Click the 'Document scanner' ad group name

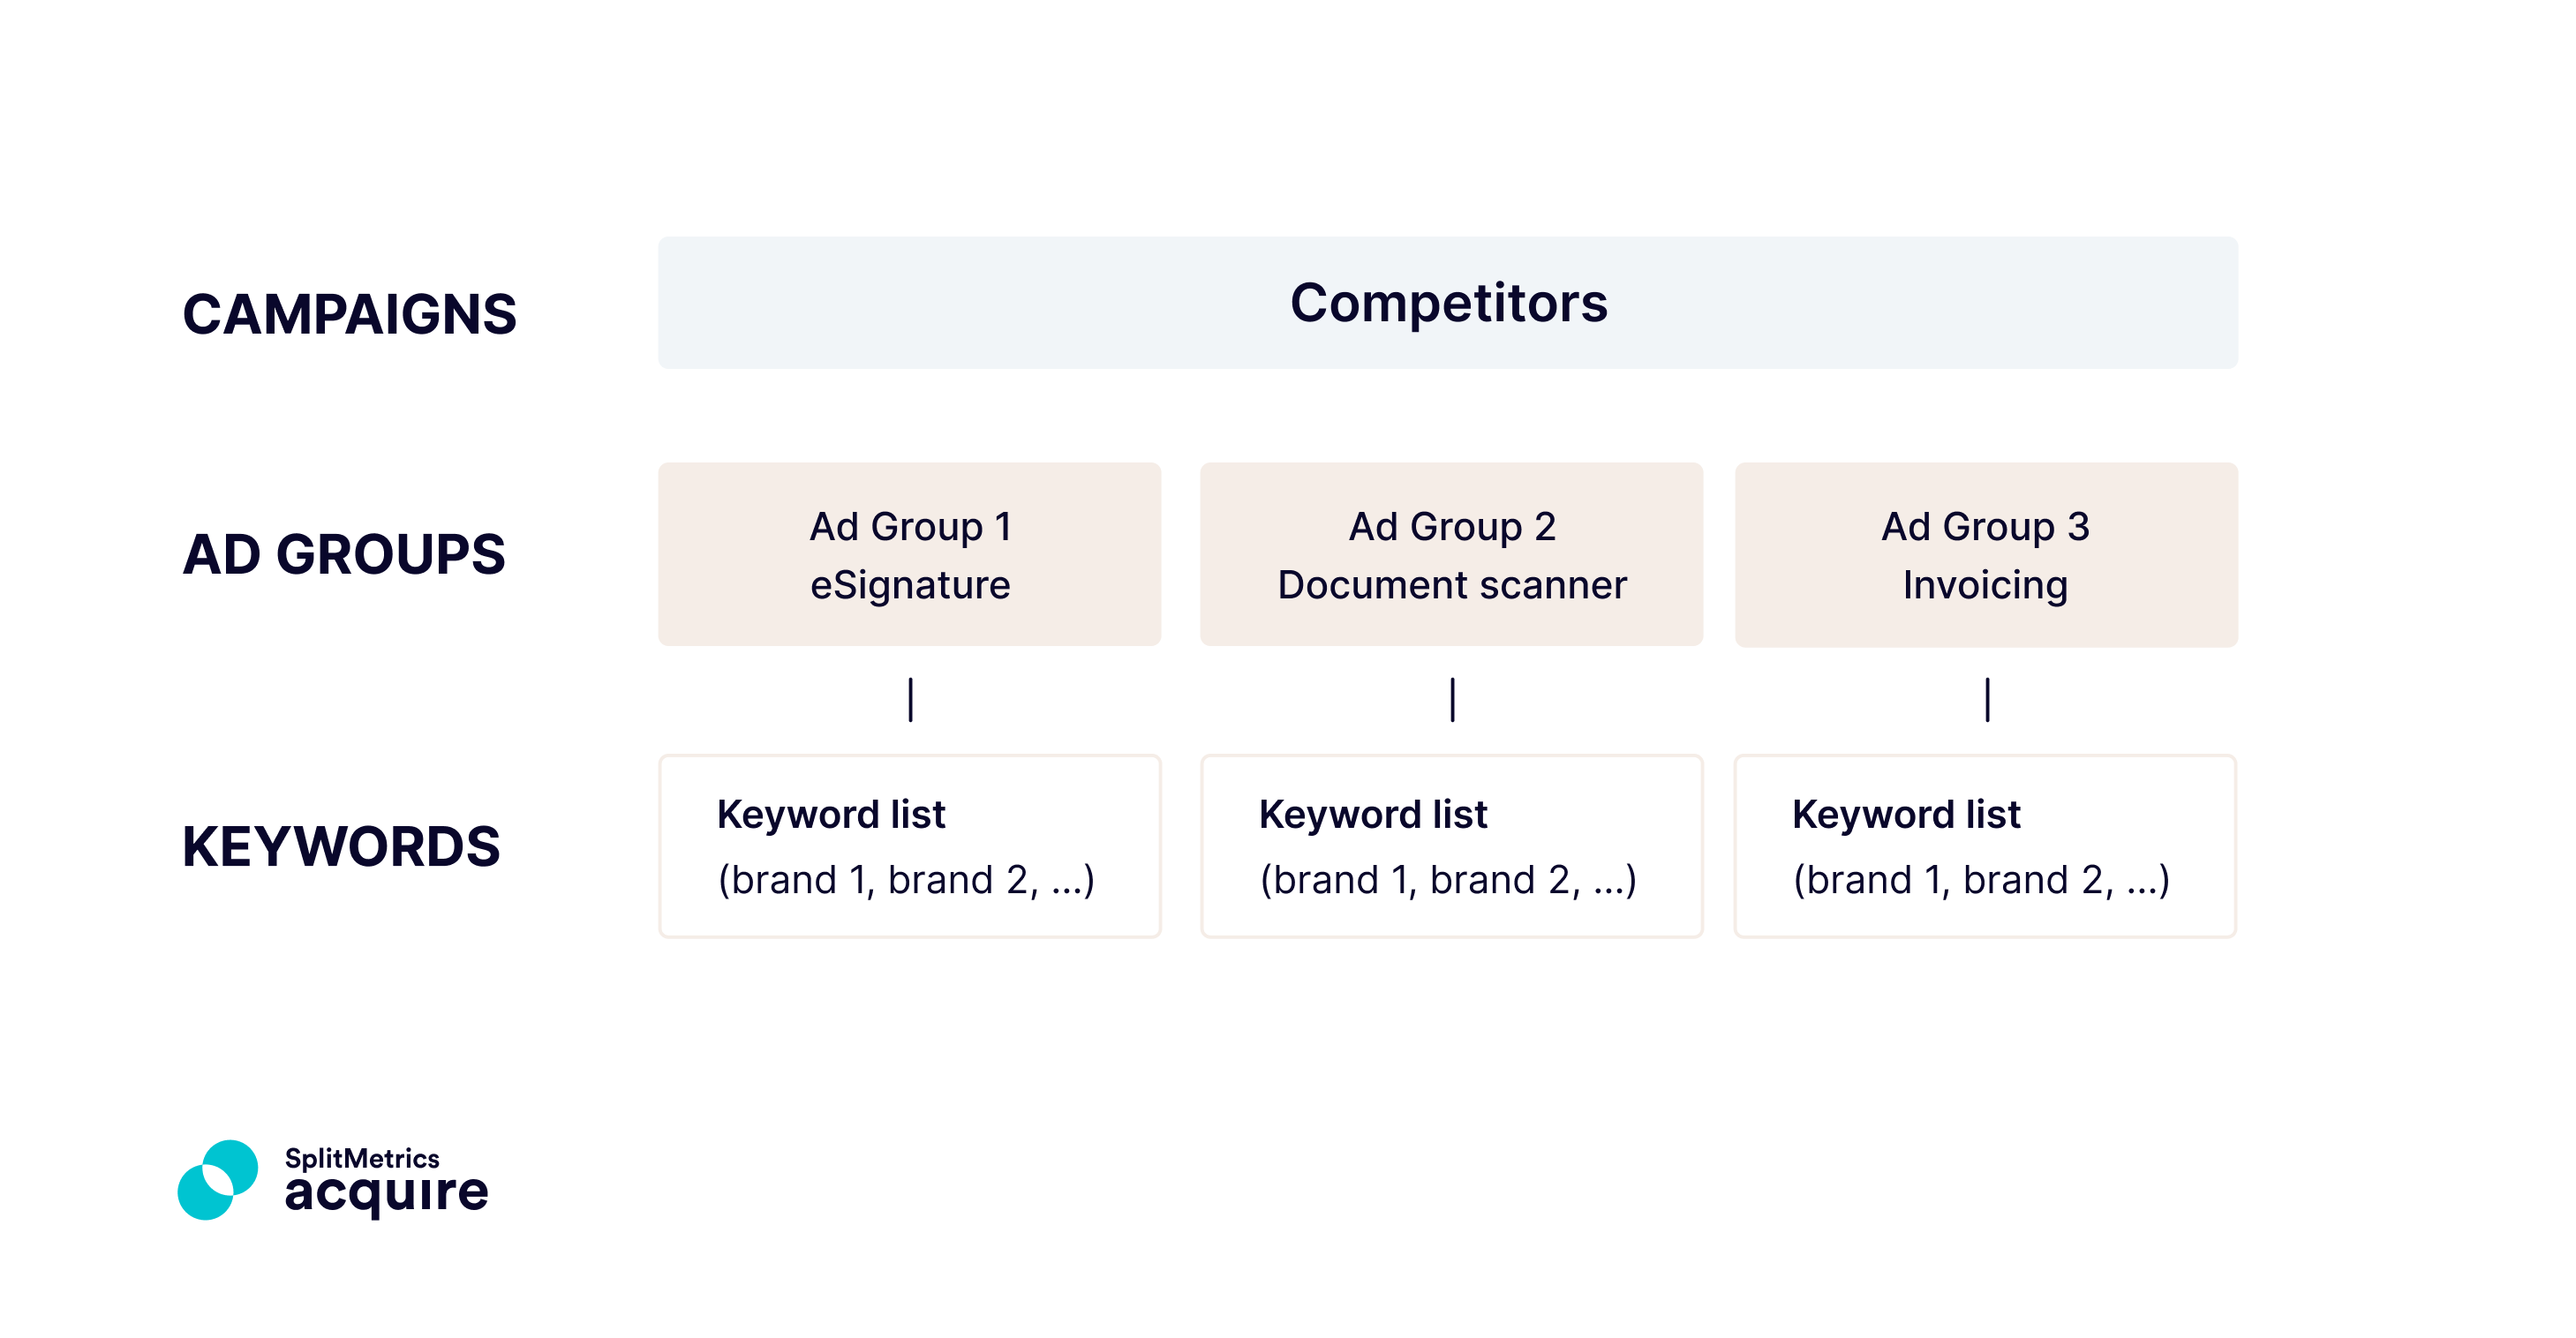(1452, 585)
